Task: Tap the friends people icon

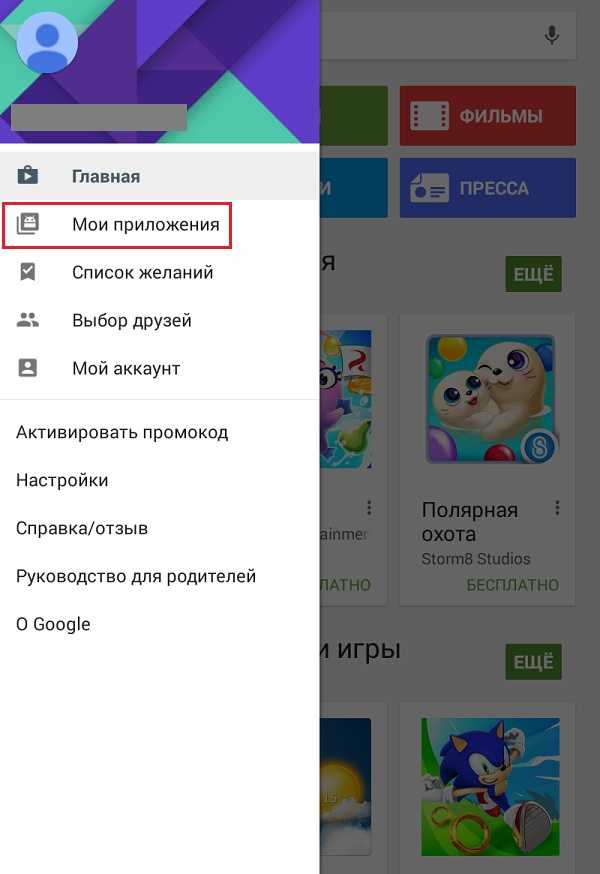Action: tap(28, 320)
